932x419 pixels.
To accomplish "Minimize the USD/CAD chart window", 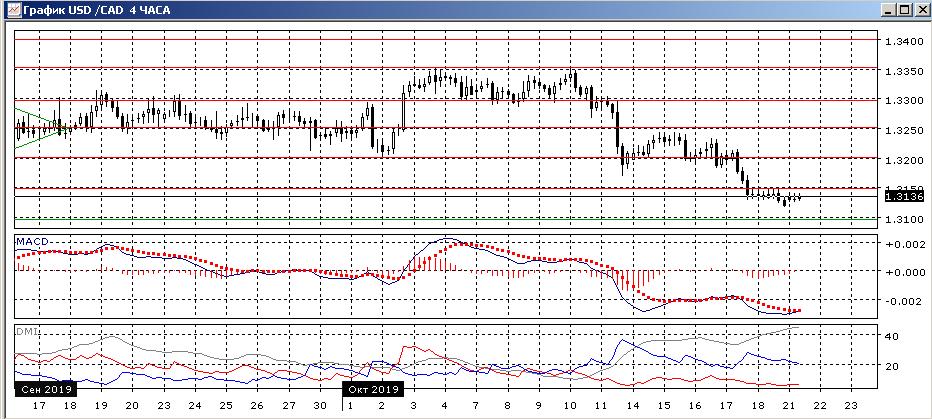I will tap(887, 10).
